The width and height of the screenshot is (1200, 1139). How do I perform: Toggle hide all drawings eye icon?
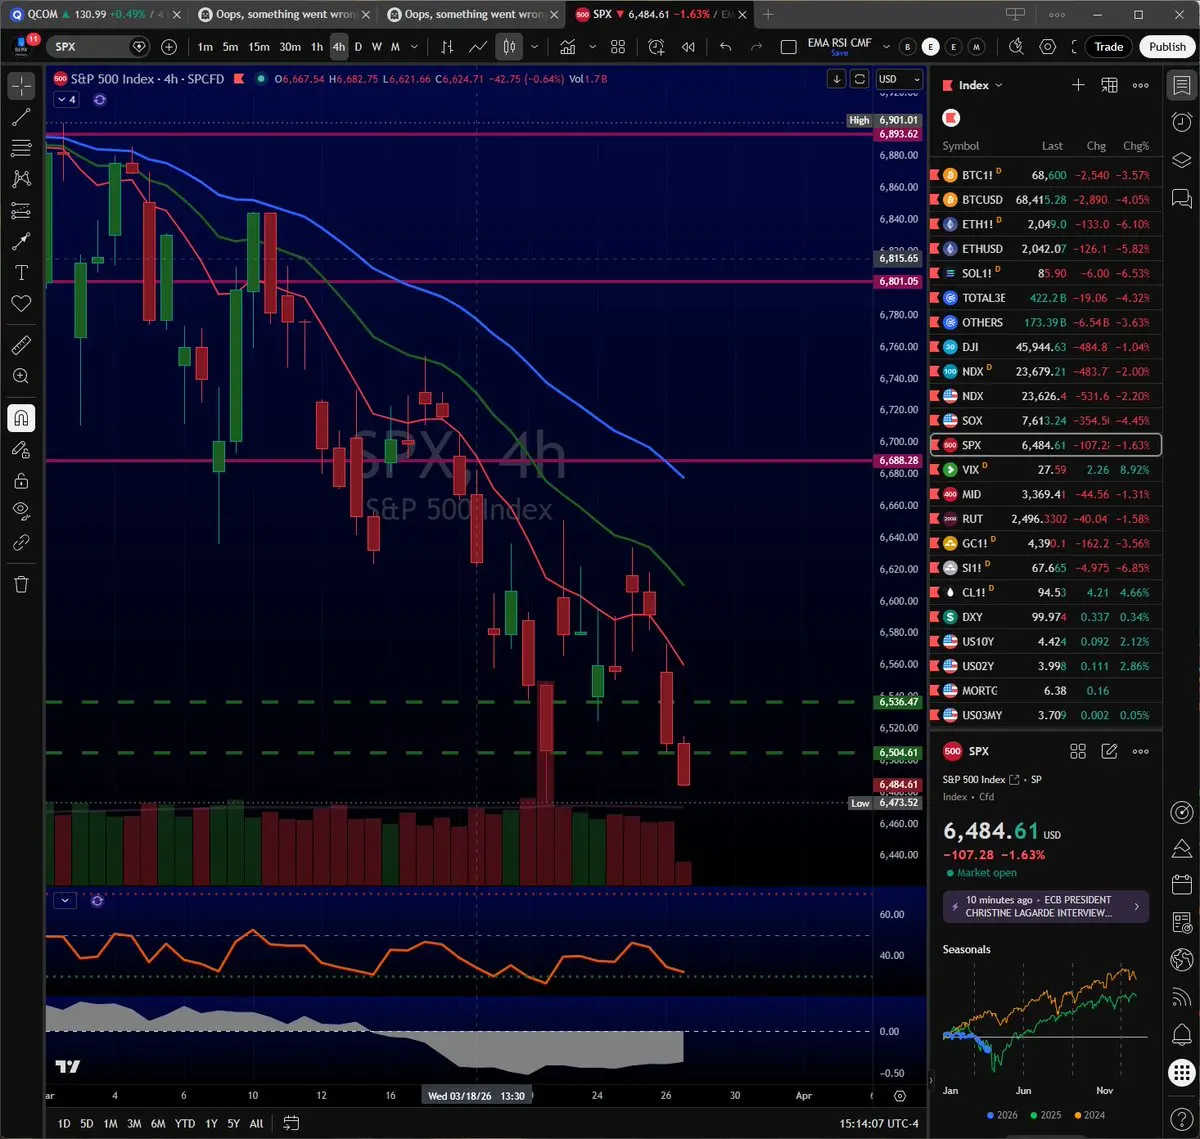tap(21, 511)
